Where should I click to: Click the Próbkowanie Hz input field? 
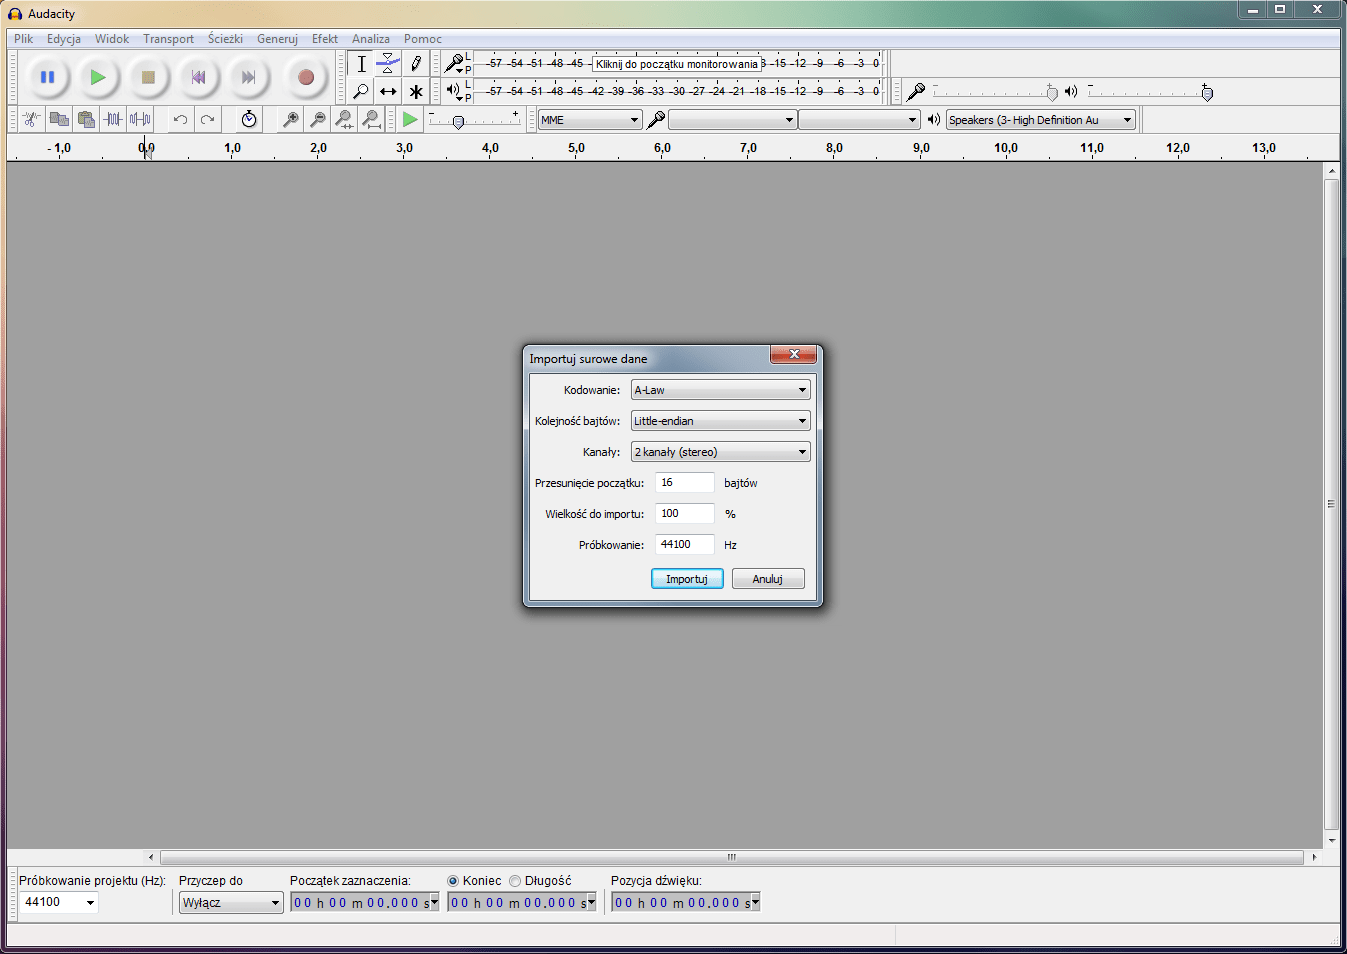[685, 545]
